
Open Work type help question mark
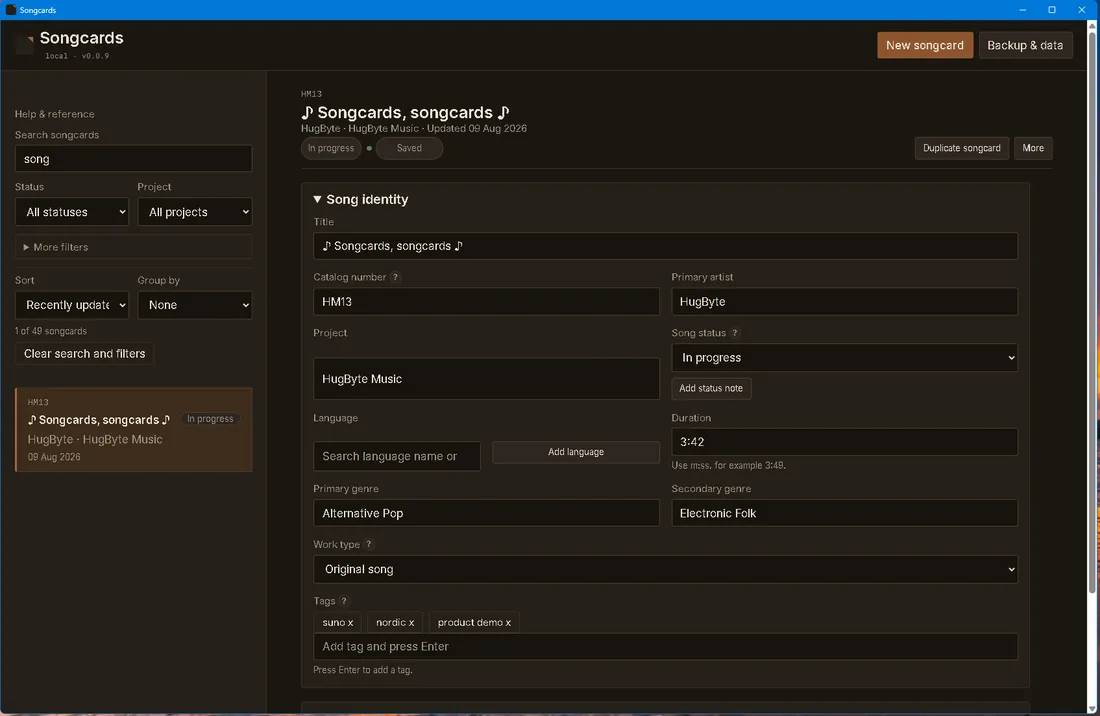(x=368, y=544)
